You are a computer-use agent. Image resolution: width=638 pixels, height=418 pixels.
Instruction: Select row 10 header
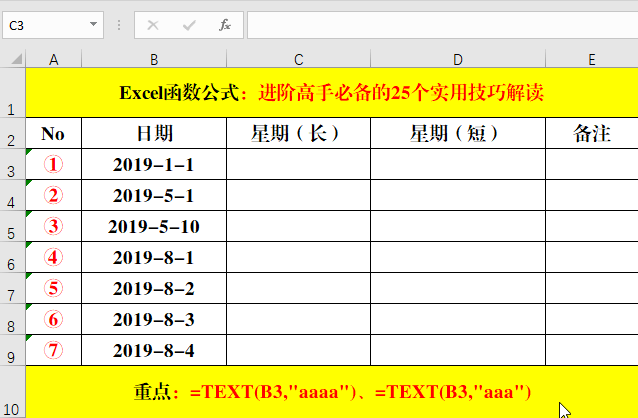pyautogui.click(x=12, y=392)
